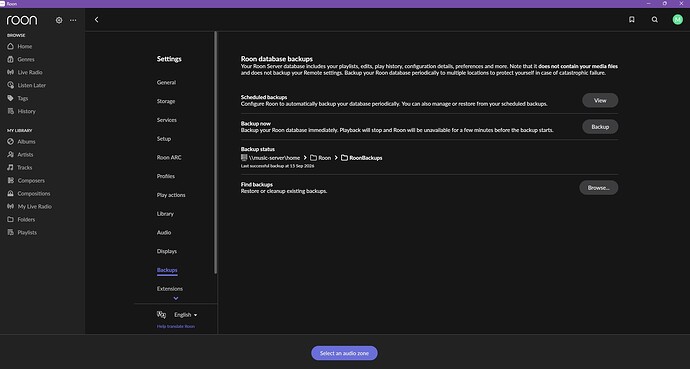
Task: Click the Tracks note icon
Action: tap(11, 168)
